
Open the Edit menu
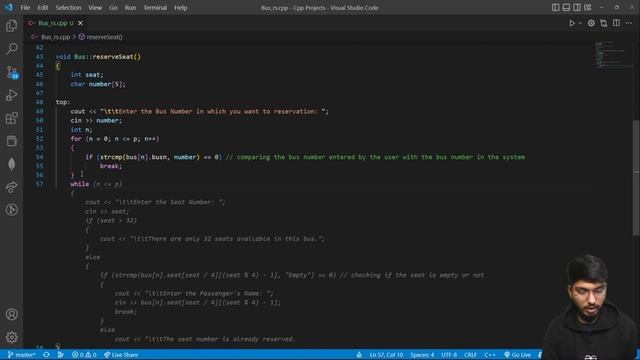(43, 8)
